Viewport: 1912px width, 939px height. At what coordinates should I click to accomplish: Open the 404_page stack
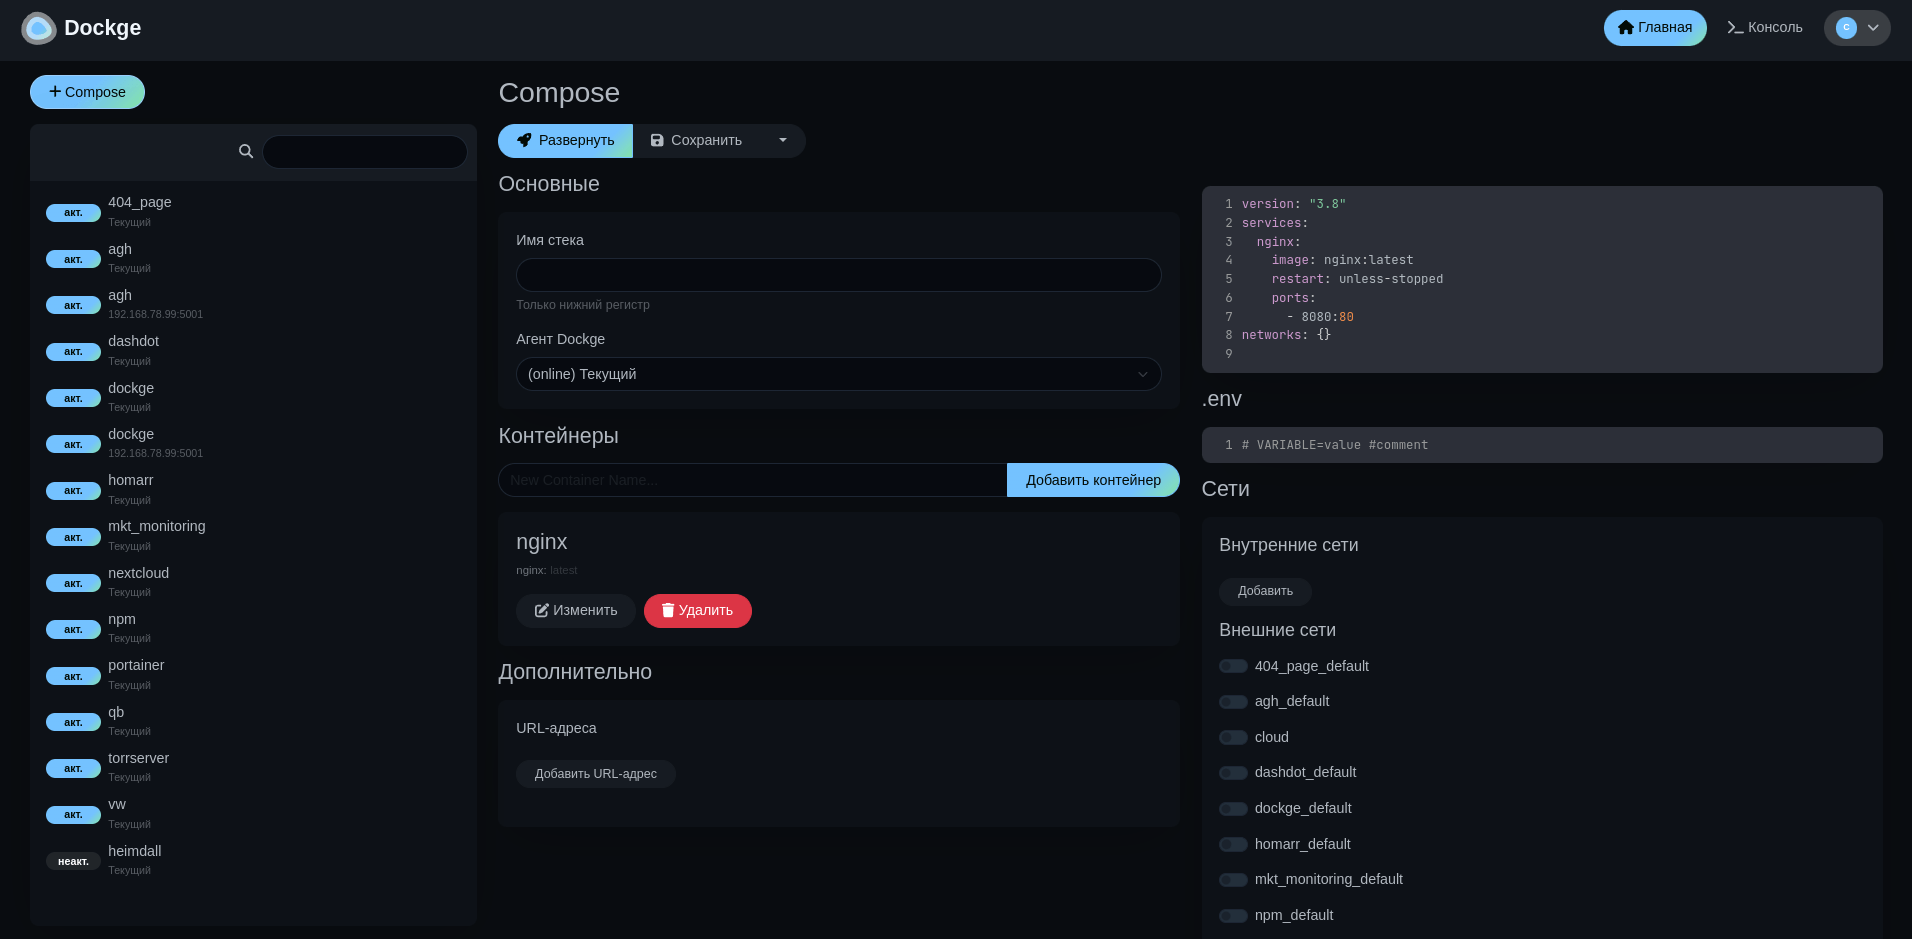click(253, 212)
